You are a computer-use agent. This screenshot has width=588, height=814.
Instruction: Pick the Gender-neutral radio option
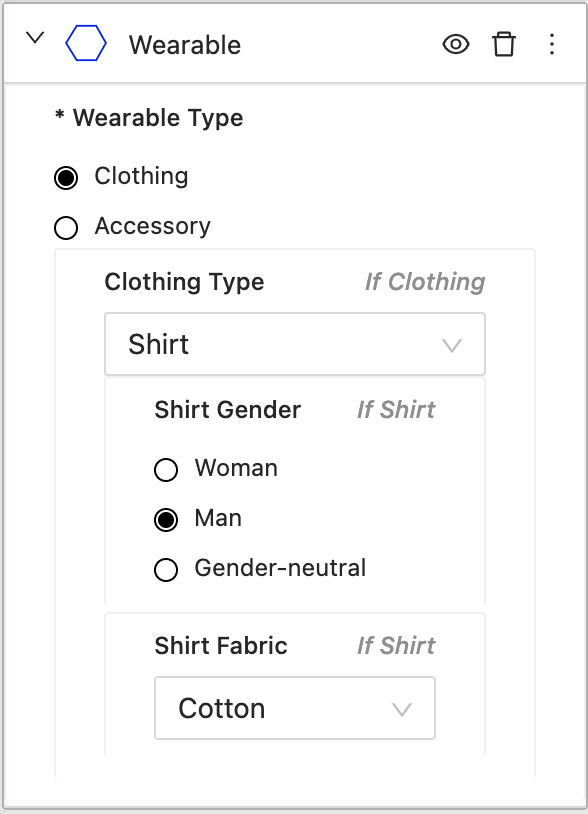coord(166,569)
